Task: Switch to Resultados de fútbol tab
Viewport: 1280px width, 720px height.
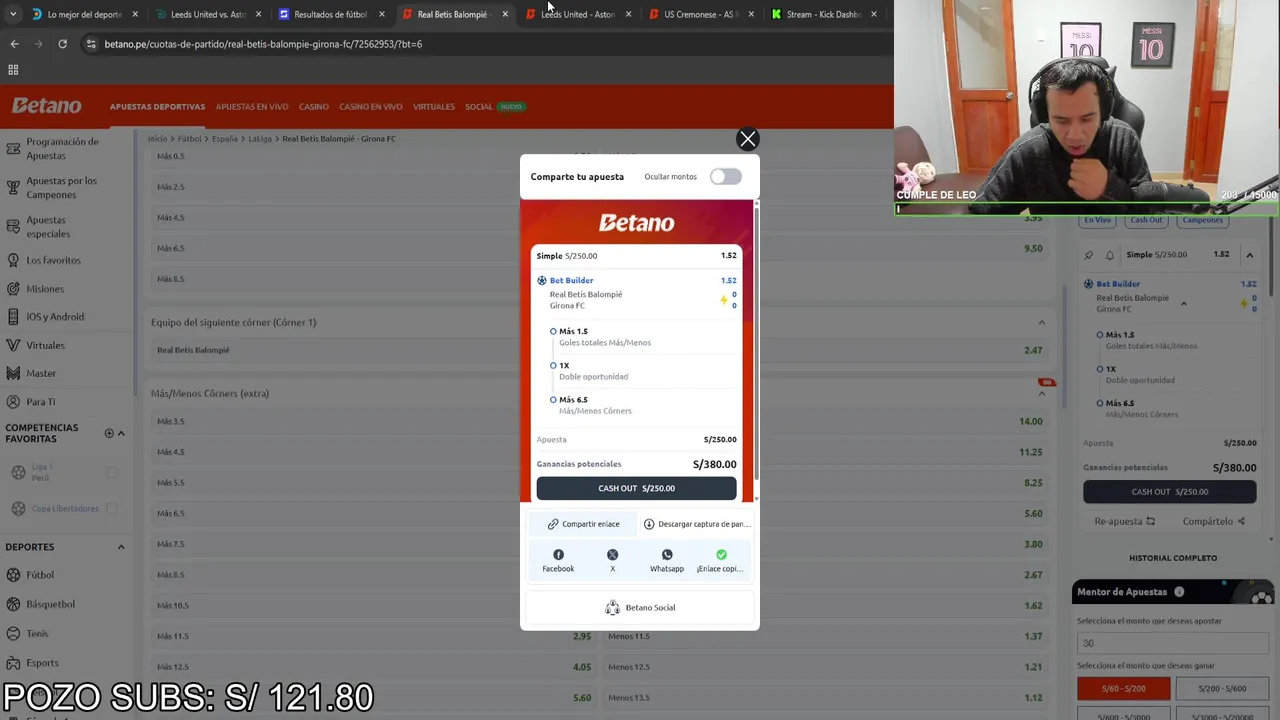Action: (x=330, y=15)
